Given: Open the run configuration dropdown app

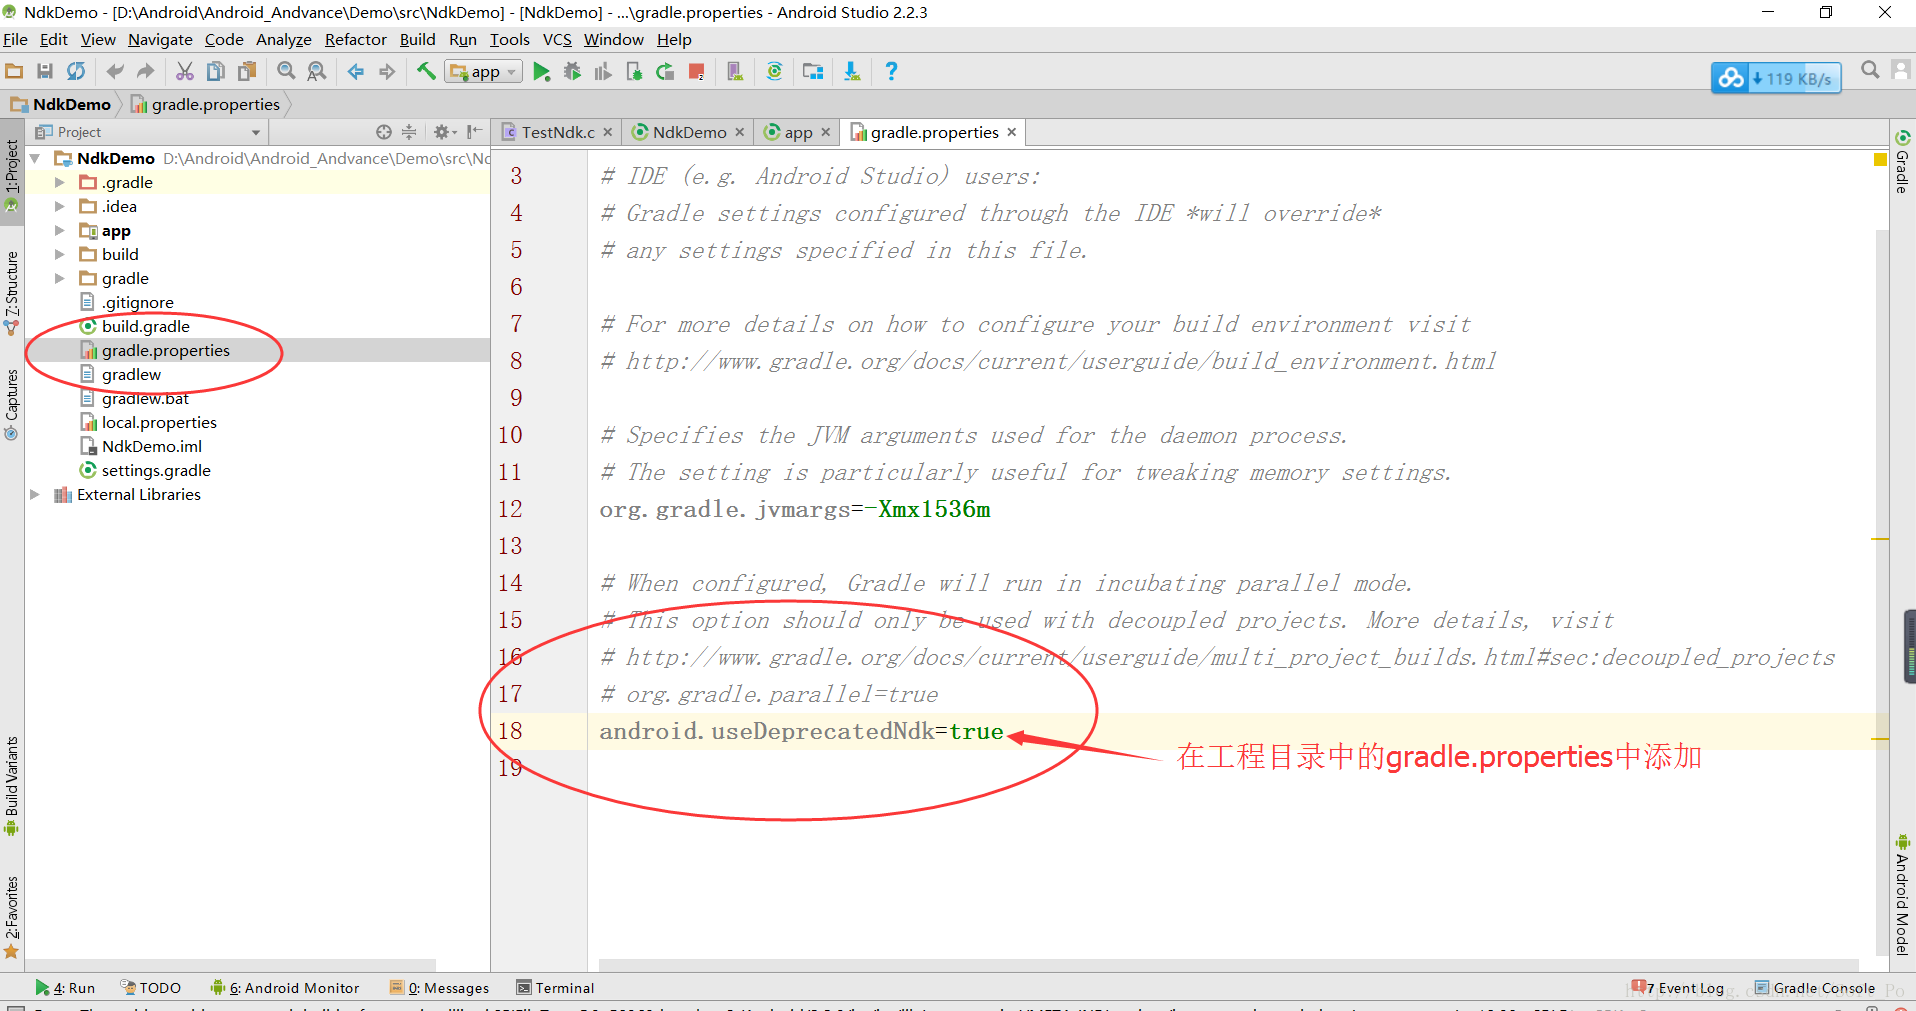Looking at the screenshot, I should [x=484, y=71].
